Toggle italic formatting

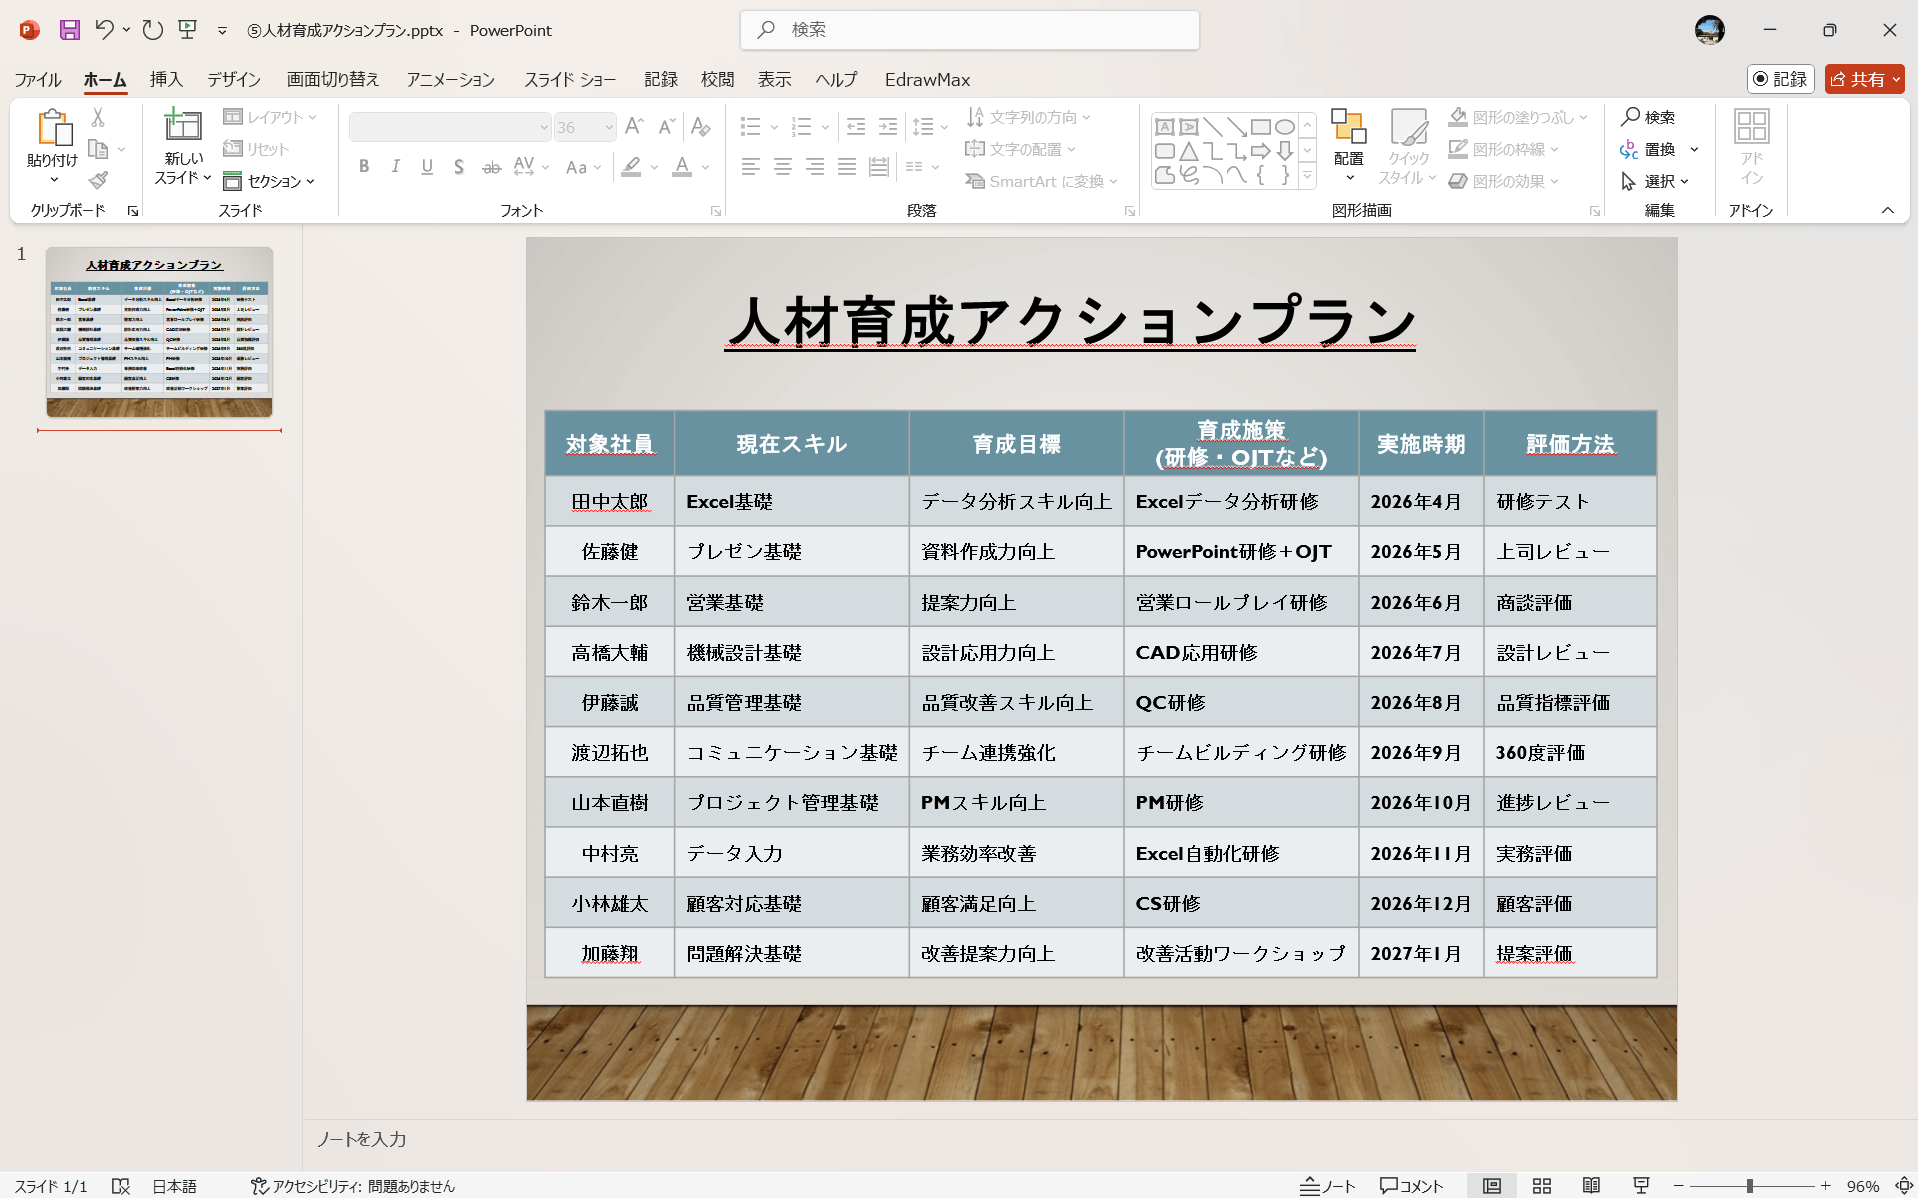tap(395, 166)
